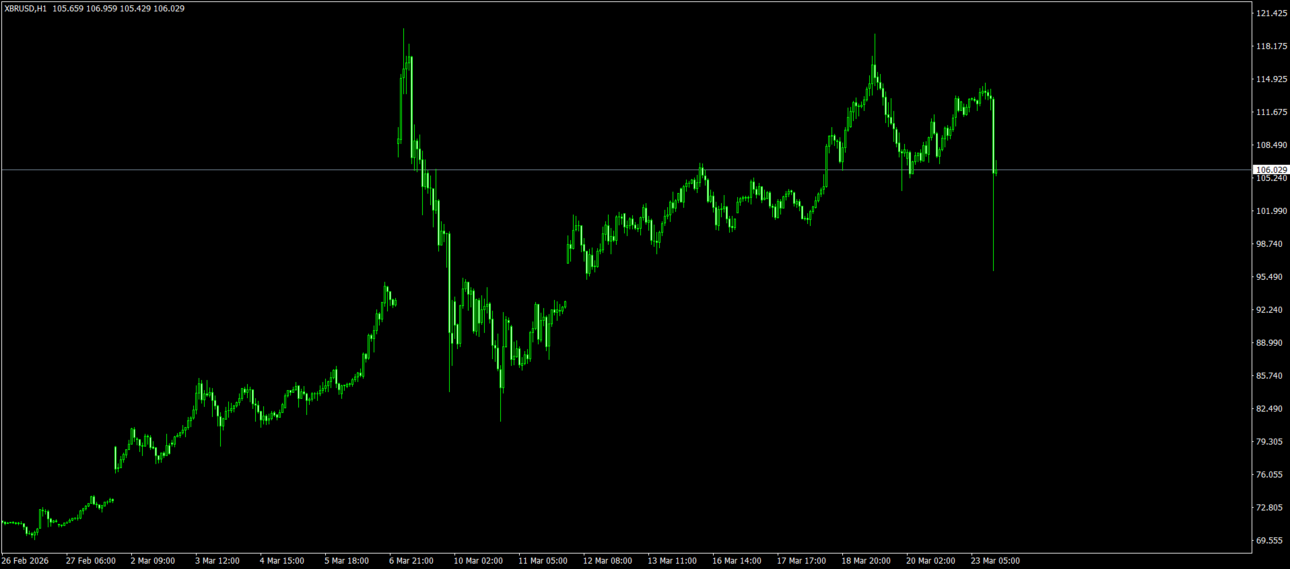Click the 2 Mar 09:00 time label

(154, 561)
